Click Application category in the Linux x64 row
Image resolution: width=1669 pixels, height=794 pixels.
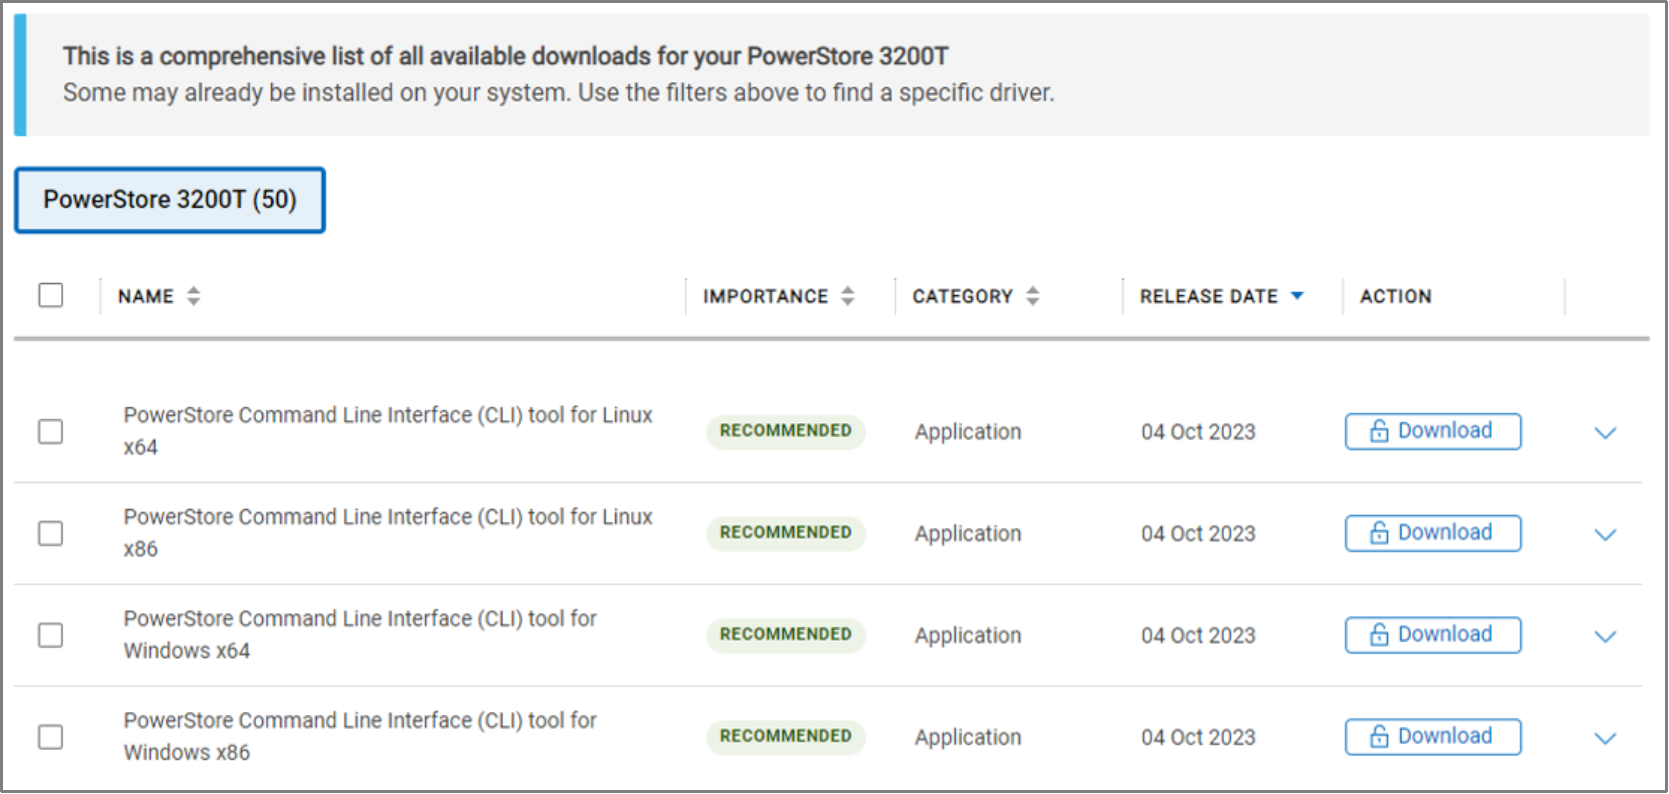click(968, 432)
